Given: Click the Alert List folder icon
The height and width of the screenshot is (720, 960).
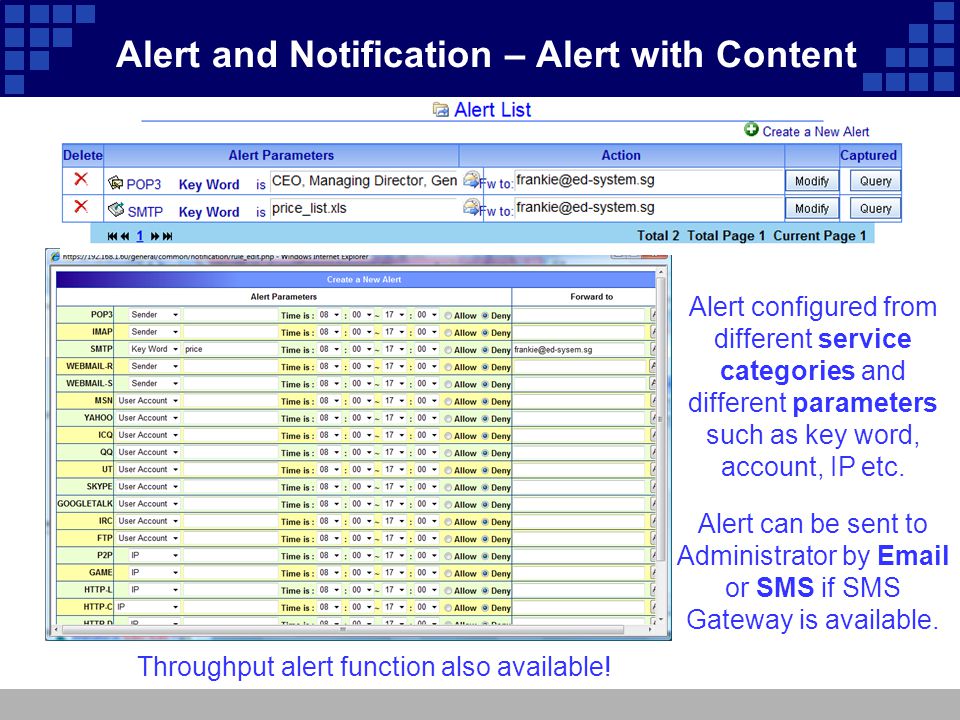Looking at the screenshot, I should coord(441,110).
